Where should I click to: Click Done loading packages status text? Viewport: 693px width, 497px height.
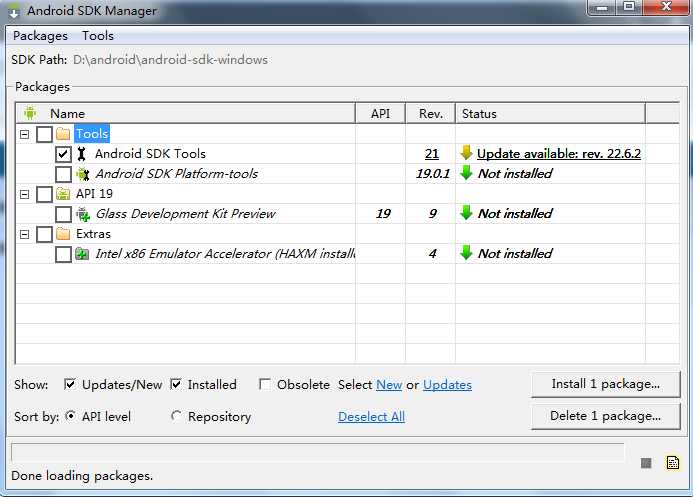pyautogui.click(x=82, y=476)
